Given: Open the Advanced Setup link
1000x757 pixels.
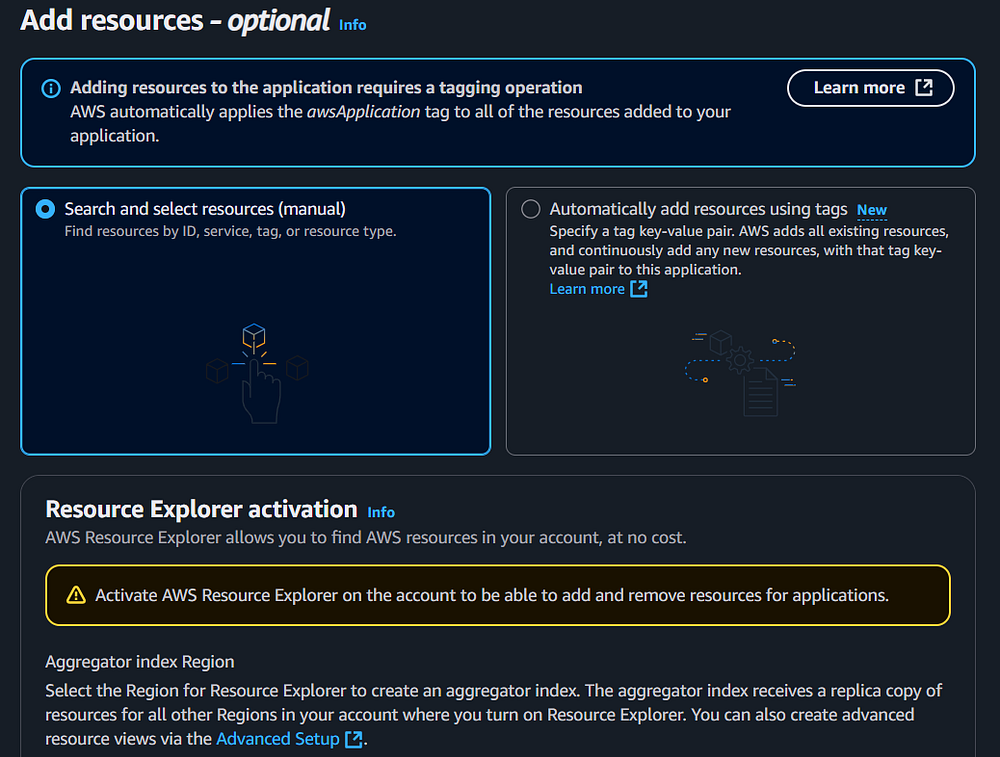Looking at the screenshot, I should tap(277, 739).
